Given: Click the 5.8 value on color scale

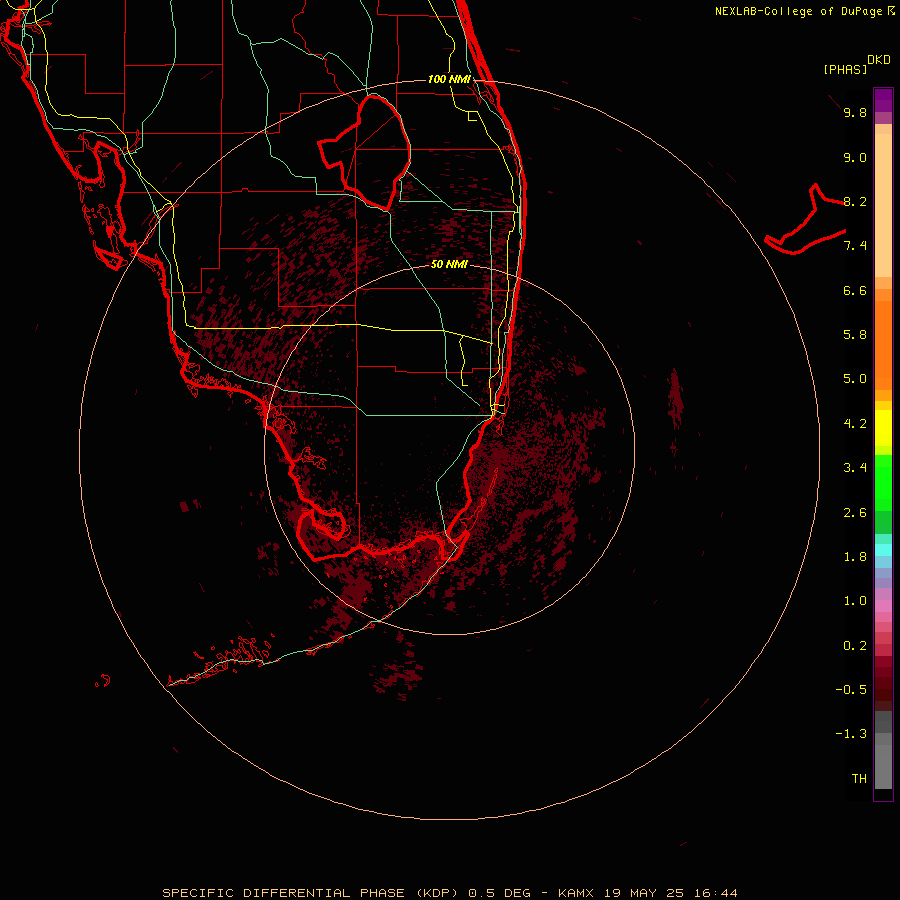Looking at the screenshot, I should point(855,335).
